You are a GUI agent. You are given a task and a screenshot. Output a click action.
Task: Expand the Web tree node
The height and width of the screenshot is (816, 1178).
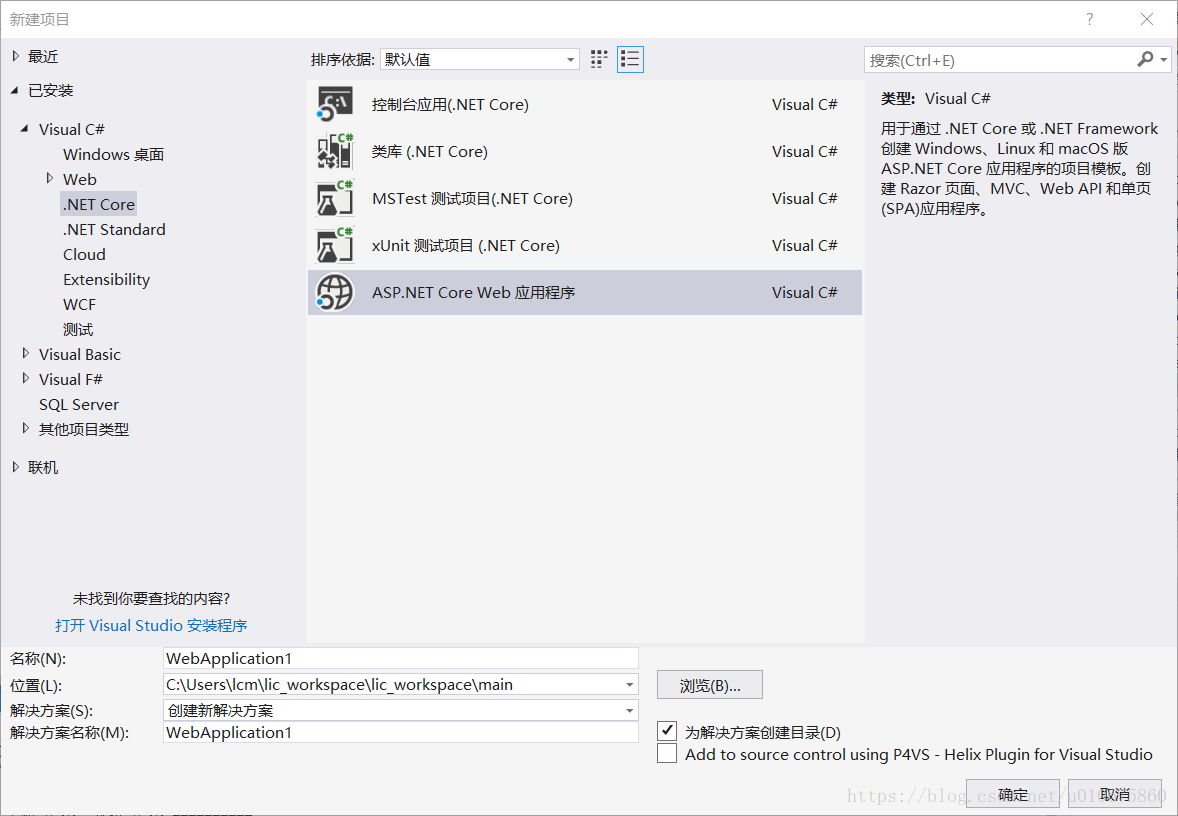[x=50, y=179]
